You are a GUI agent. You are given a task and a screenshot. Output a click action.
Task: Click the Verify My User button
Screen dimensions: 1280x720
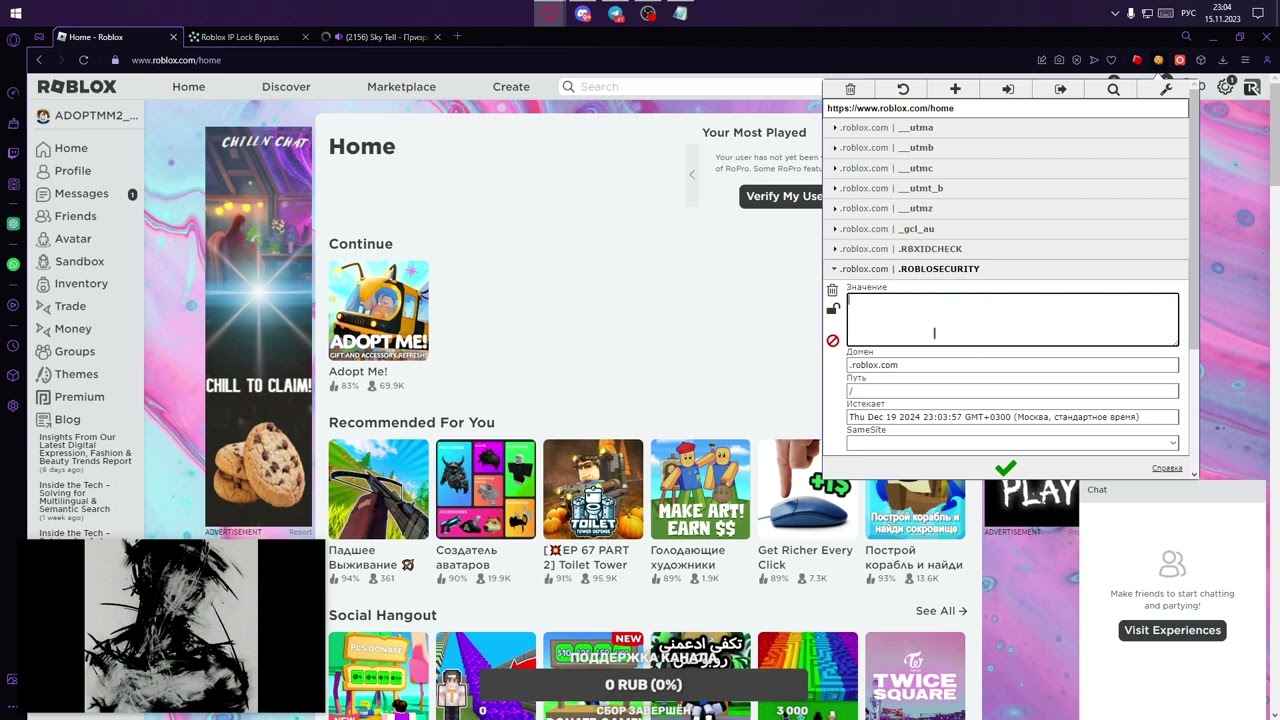tap(781, 196)
